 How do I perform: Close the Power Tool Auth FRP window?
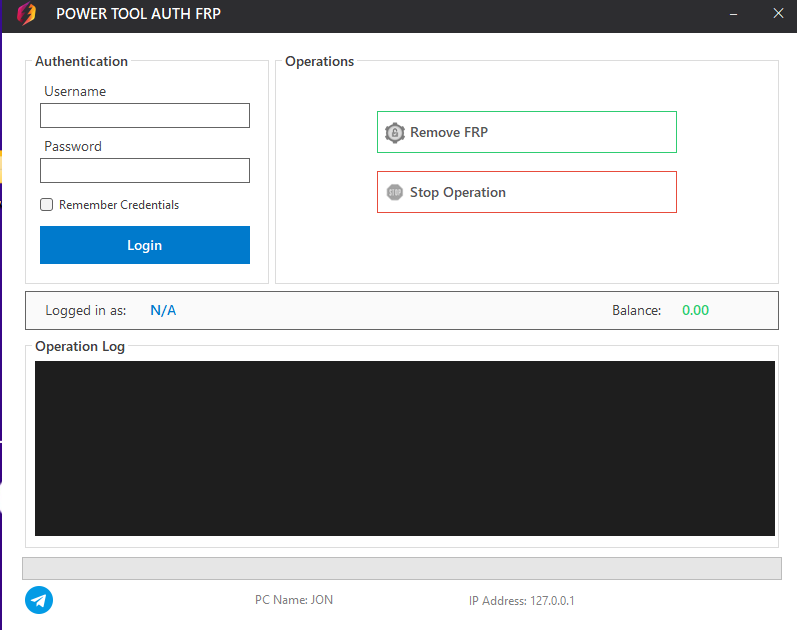point(778,15)
